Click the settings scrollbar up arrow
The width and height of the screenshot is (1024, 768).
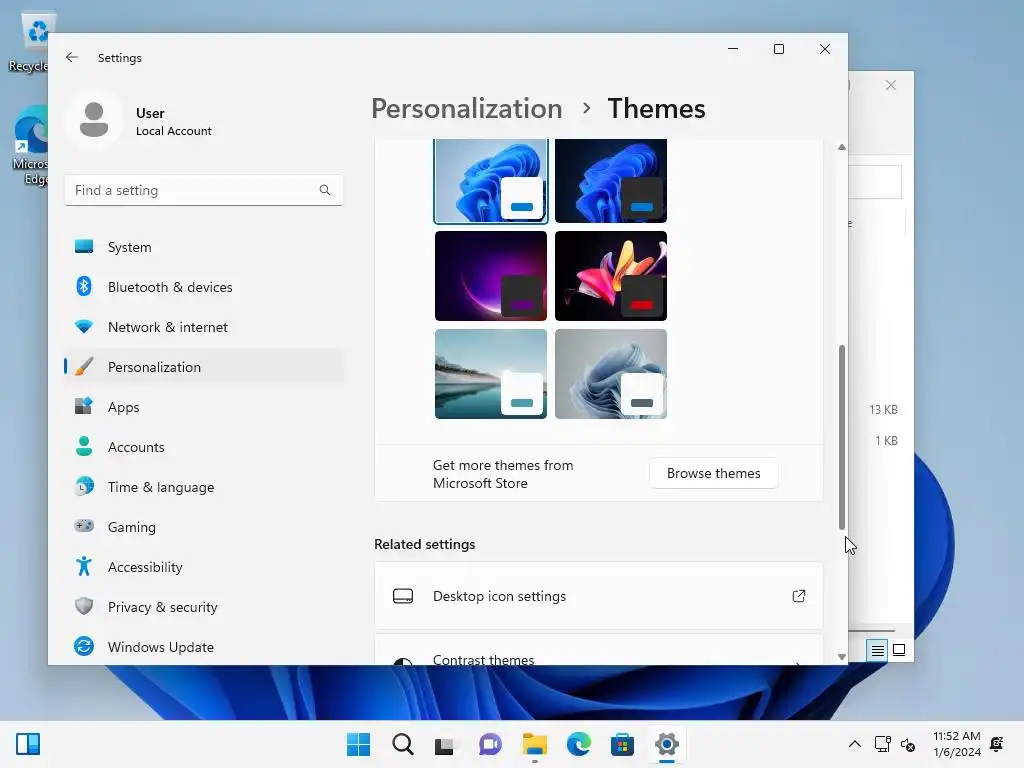[x=842, y=147]
